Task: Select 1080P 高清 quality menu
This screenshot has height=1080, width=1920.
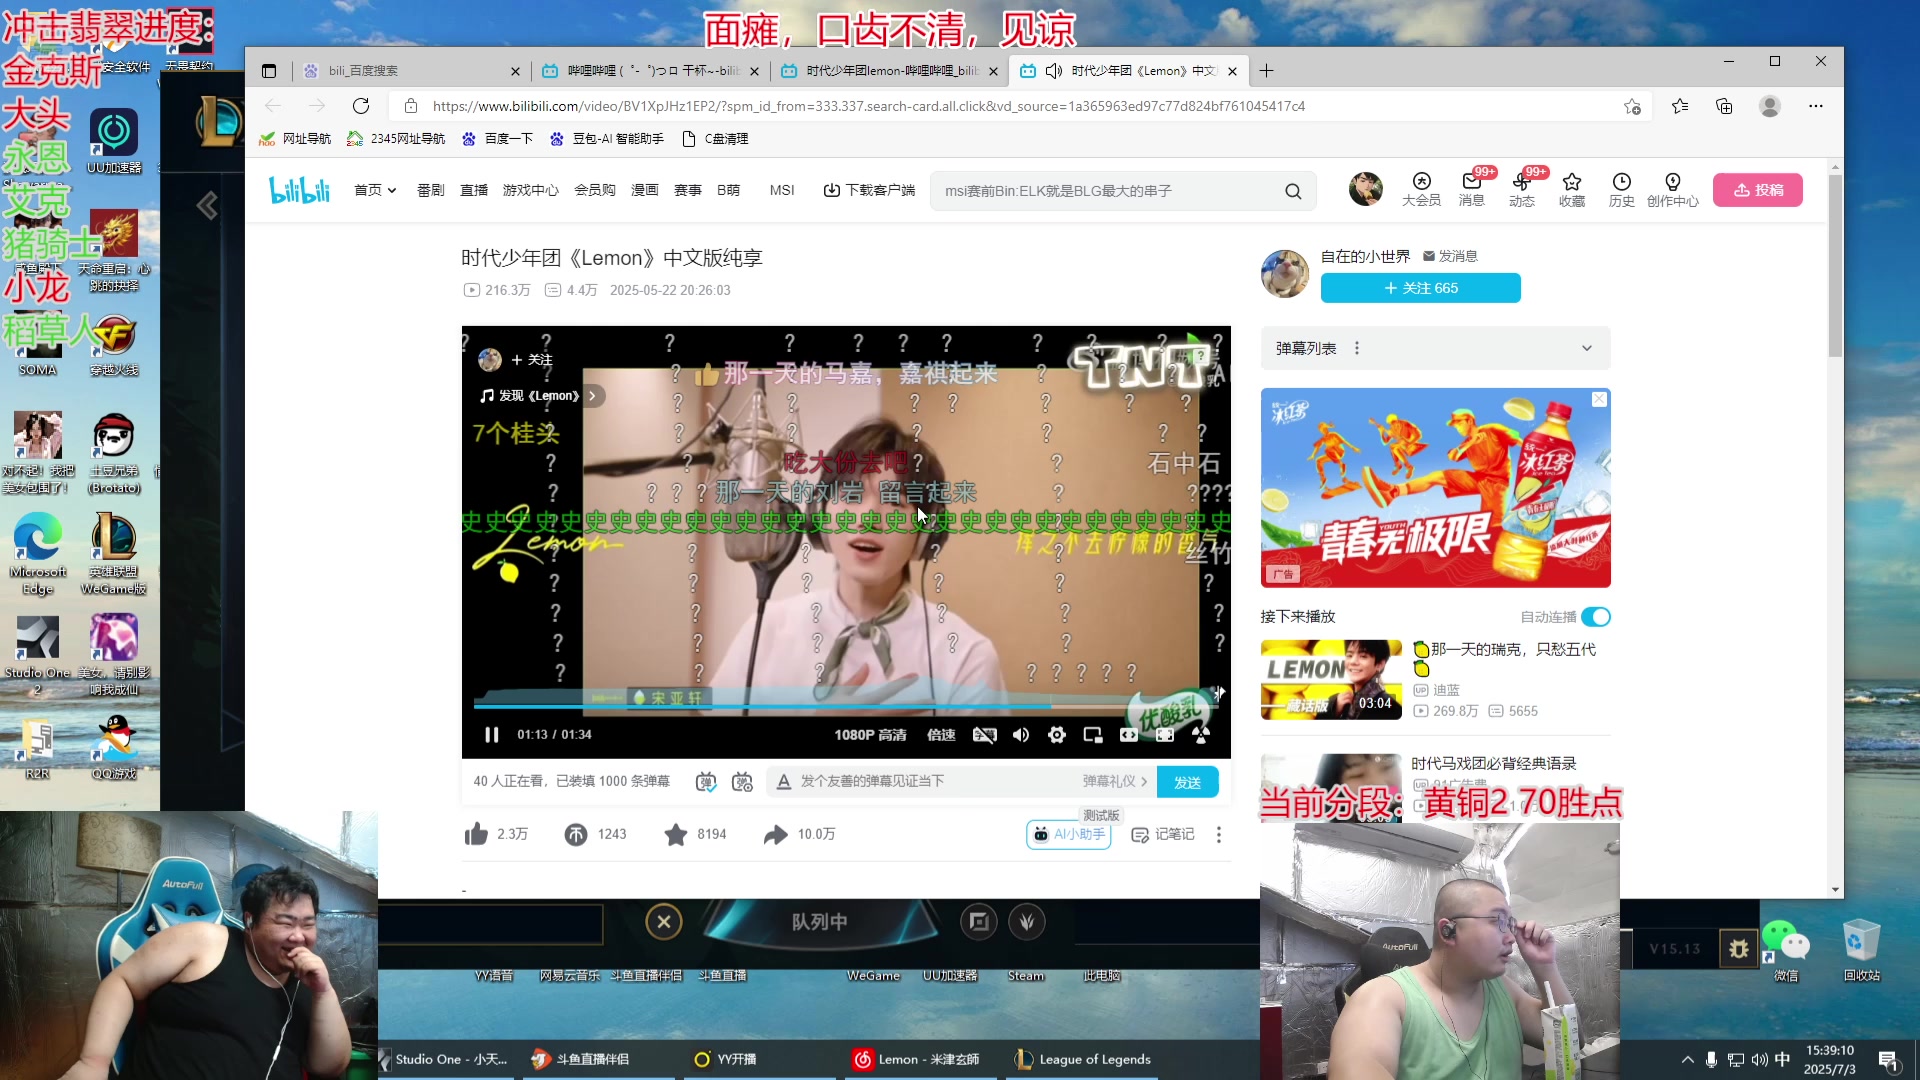Action: pos(870,735)
